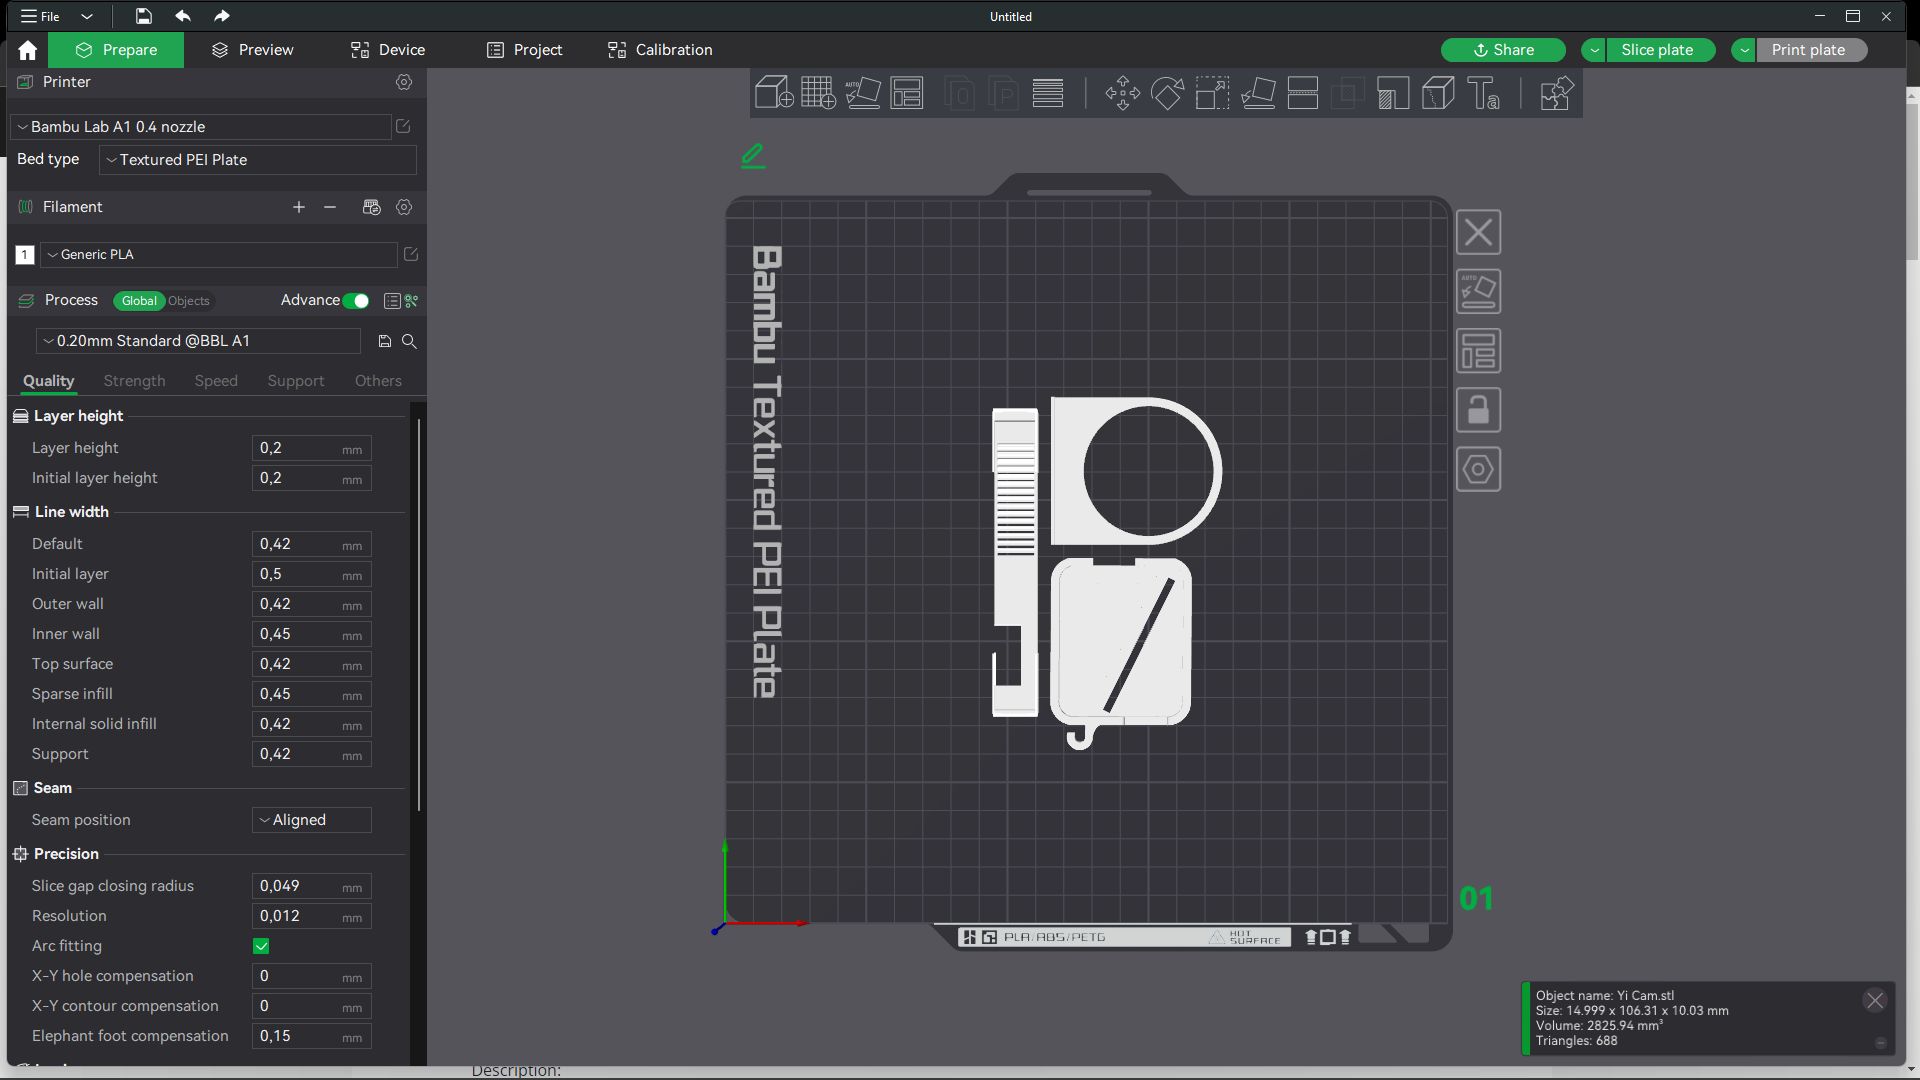Open the Support settings tab

pyautogui.click(x=296, y=381)
